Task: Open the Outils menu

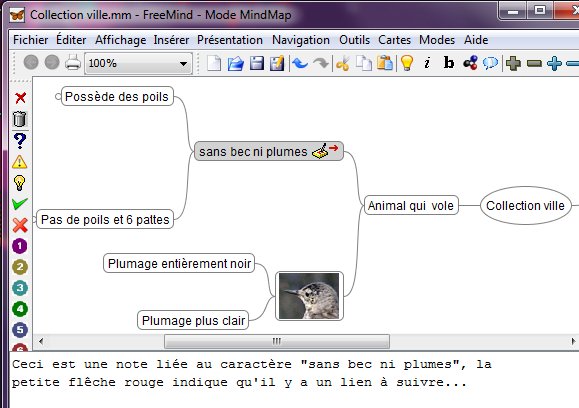Action: [x=354, y=40]
